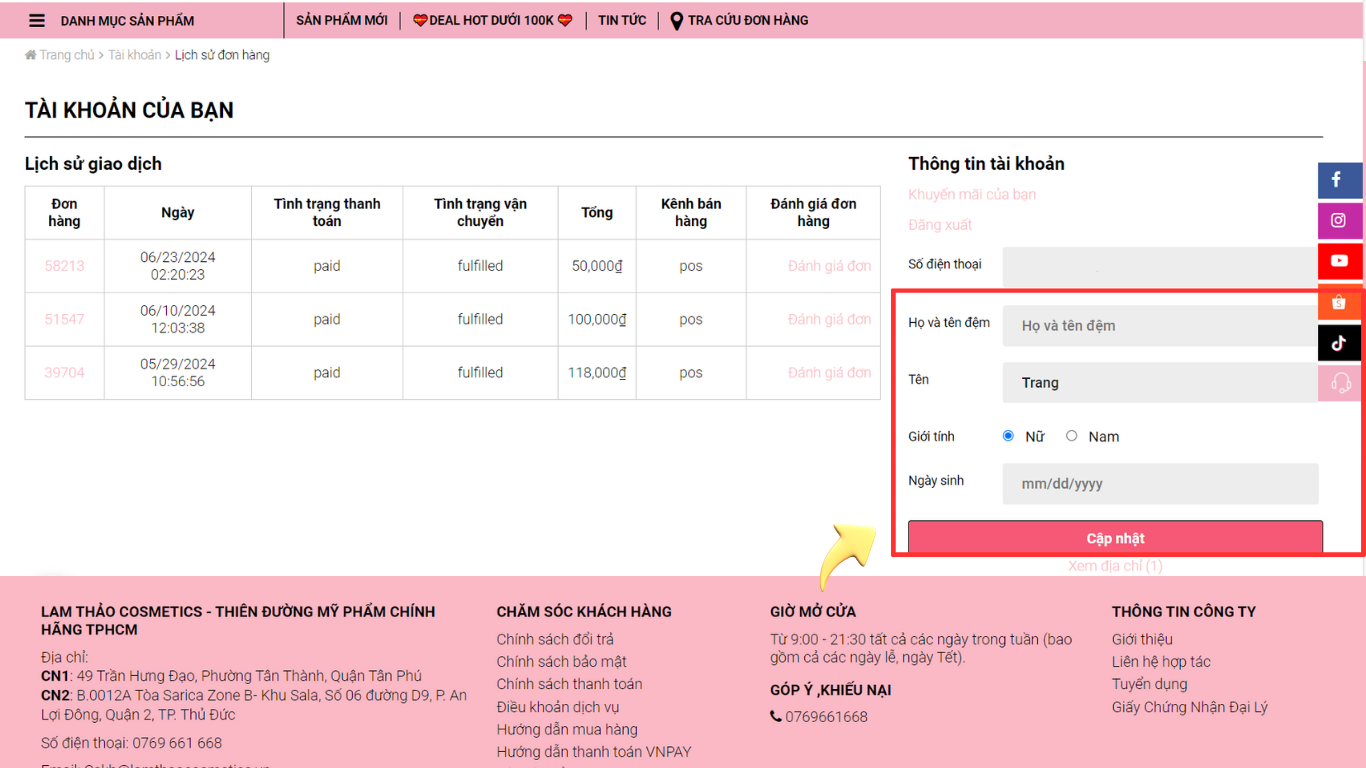Open Liên hệ hợp tác footer link
This screenshot has width=1366, height=768.
[1161, 661]
